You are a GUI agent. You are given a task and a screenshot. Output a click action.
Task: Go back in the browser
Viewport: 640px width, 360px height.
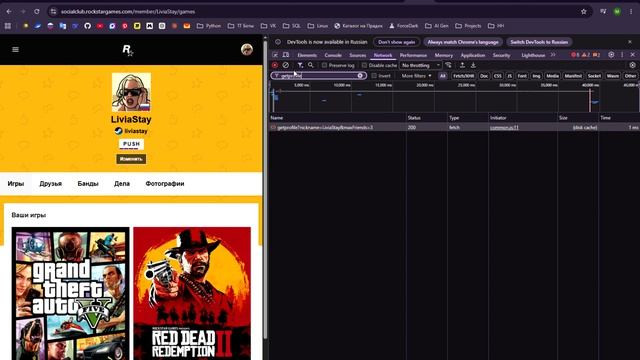(9, 11)
